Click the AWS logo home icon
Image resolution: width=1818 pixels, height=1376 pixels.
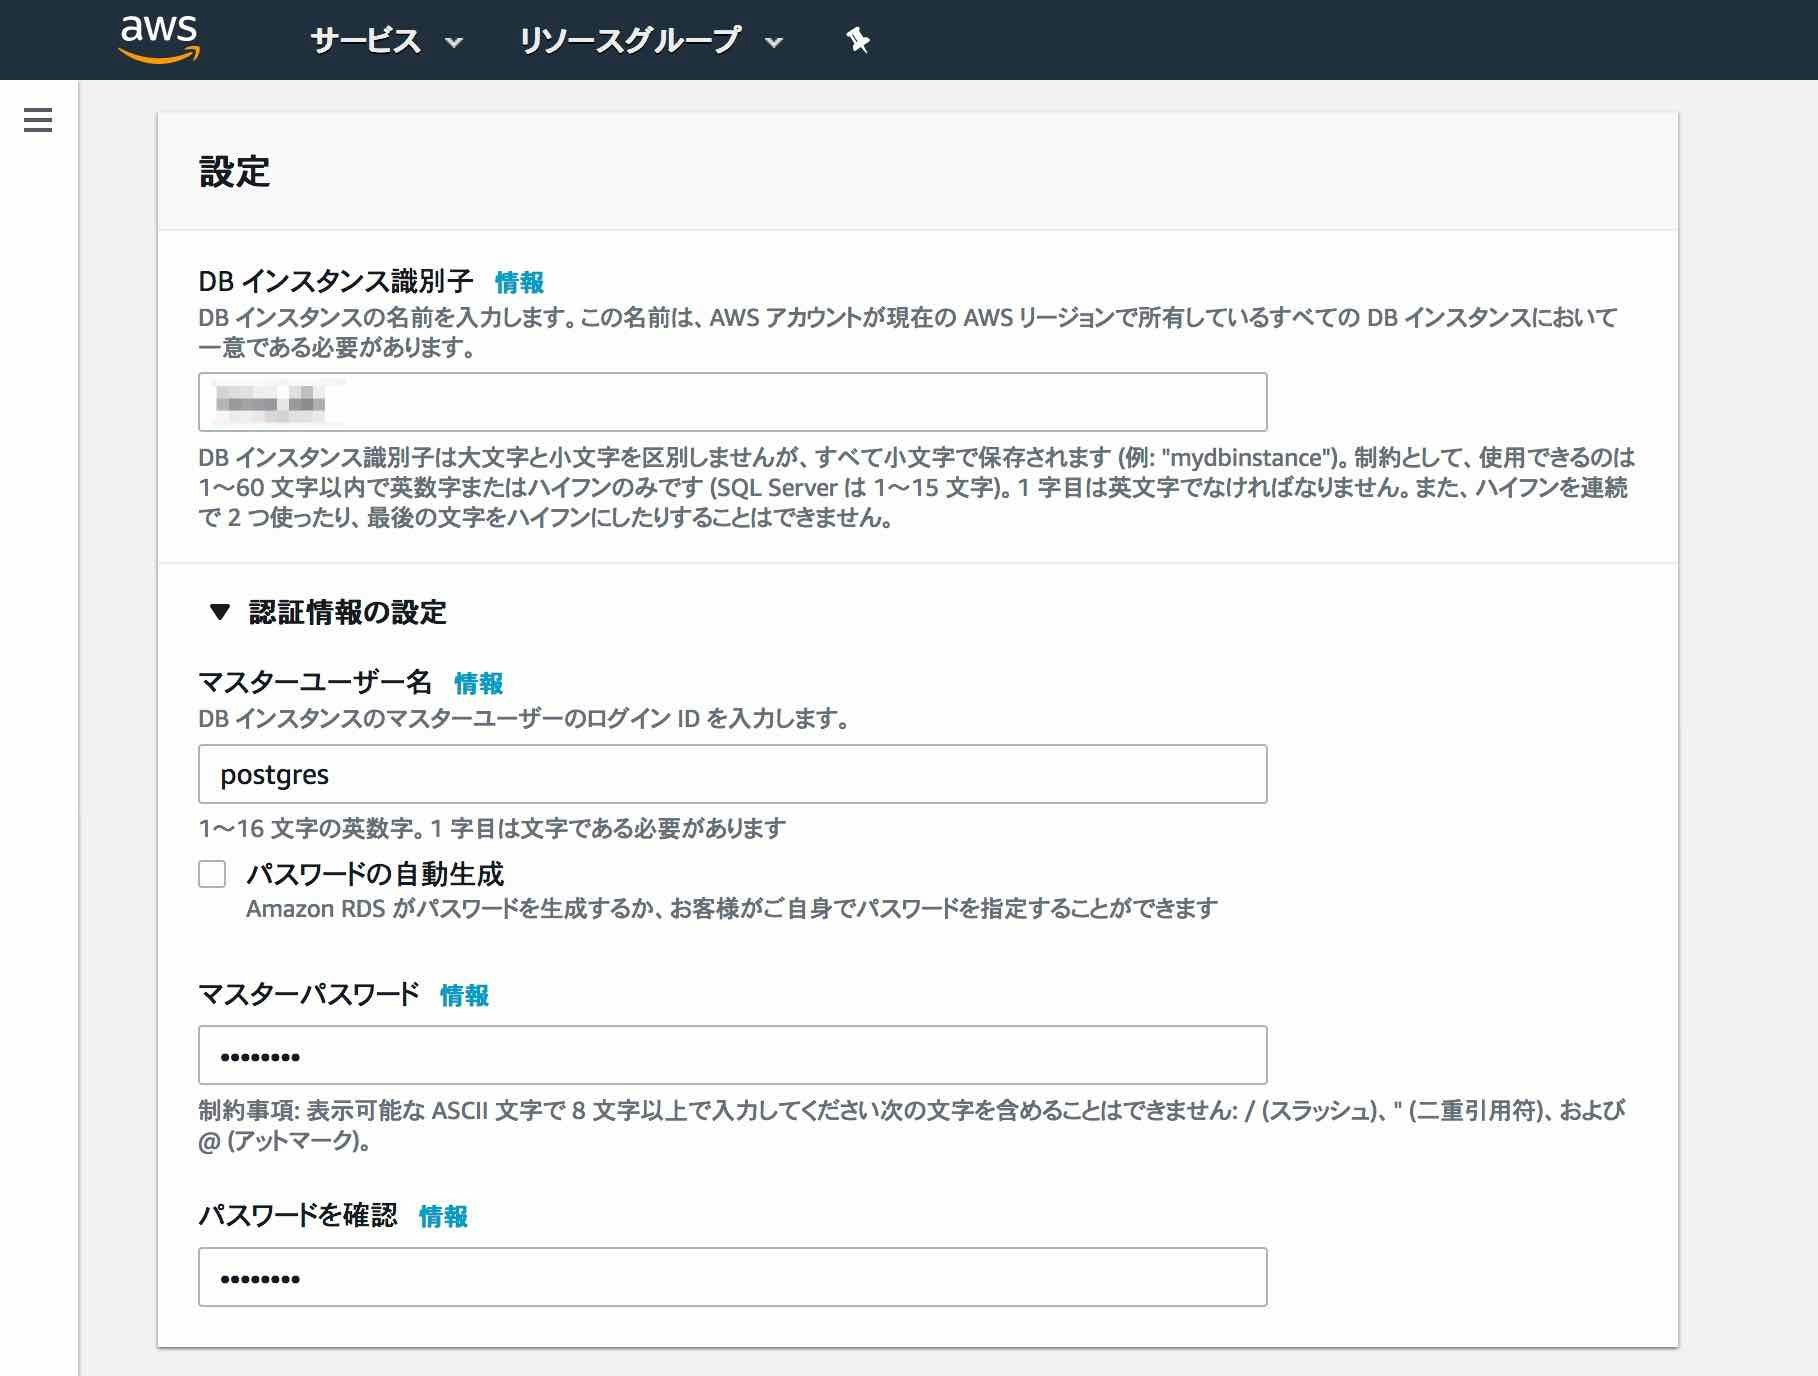159,39
